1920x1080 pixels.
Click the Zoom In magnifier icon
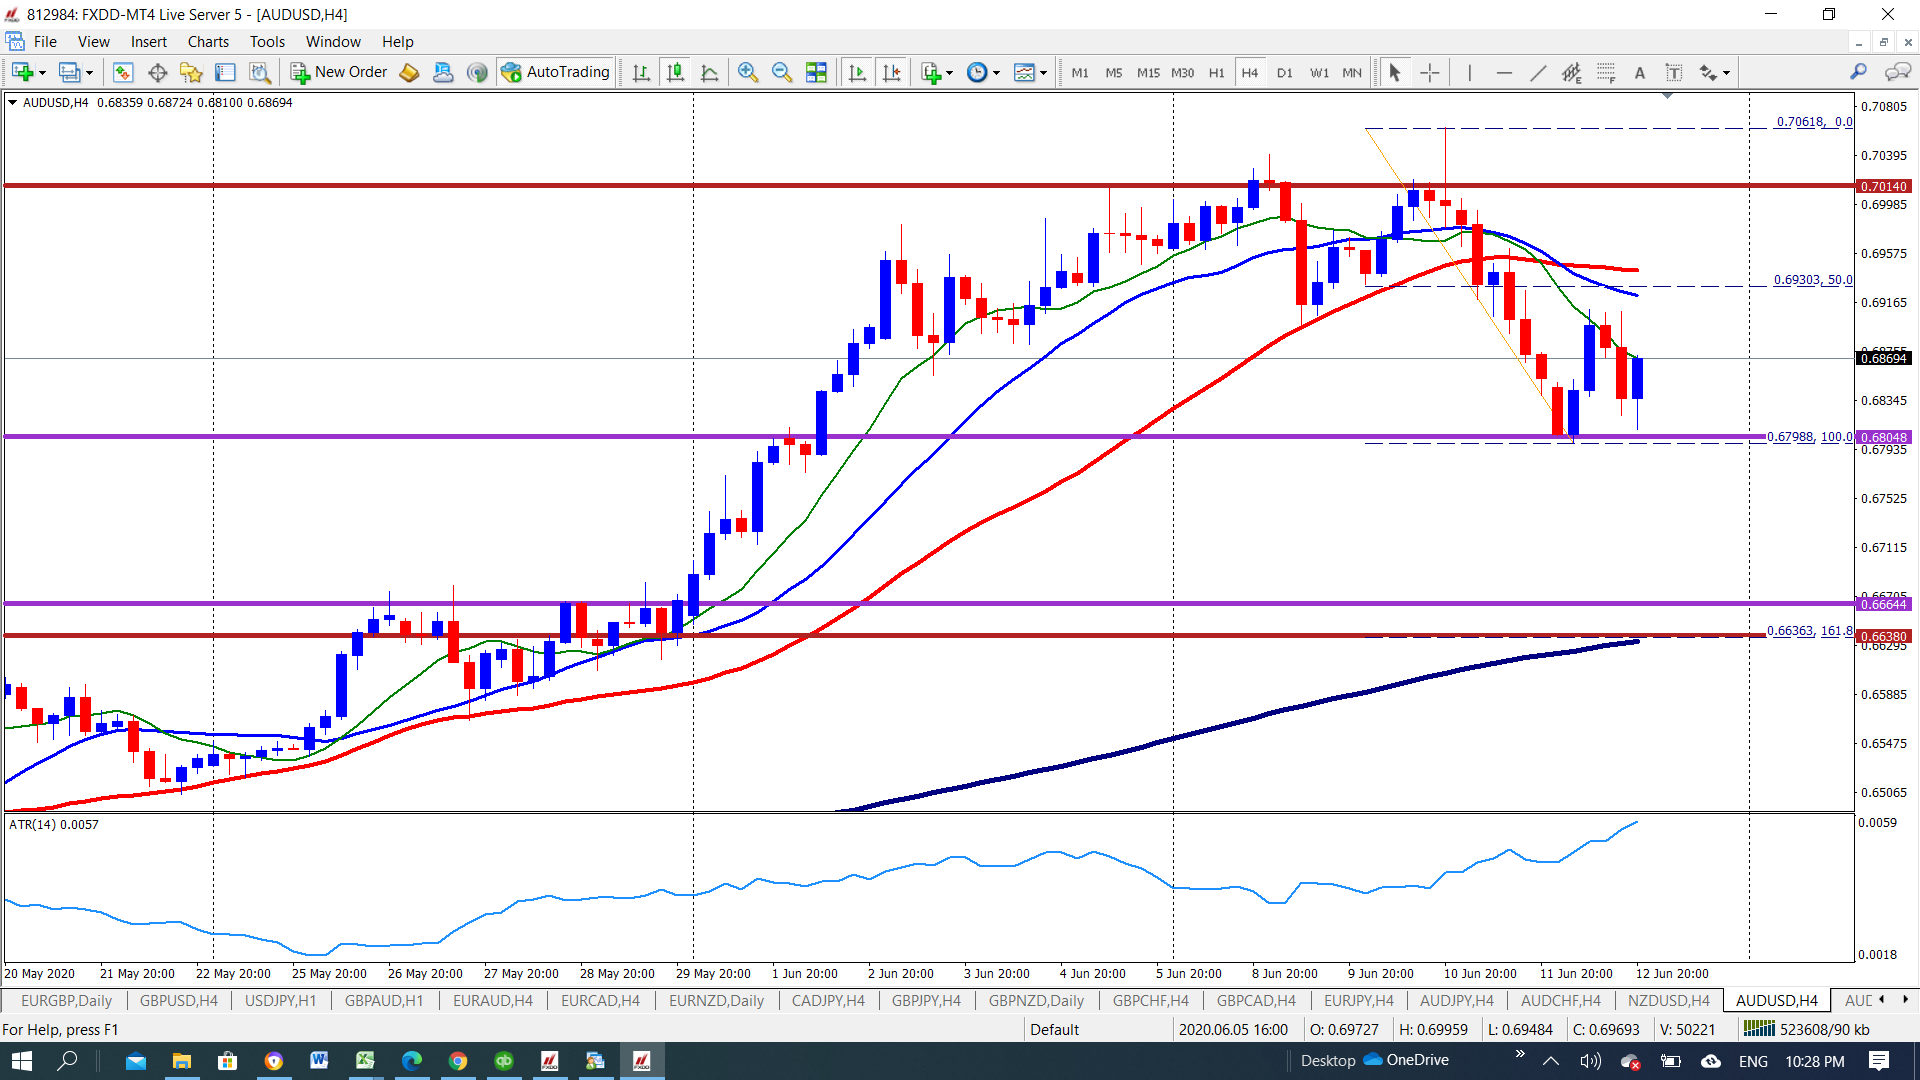[747, 72]
